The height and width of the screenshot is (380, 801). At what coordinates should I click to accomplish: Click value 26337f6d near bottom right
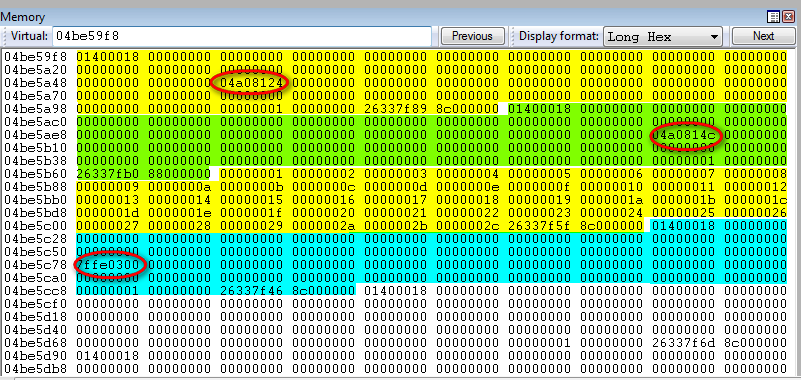point(684,343)
